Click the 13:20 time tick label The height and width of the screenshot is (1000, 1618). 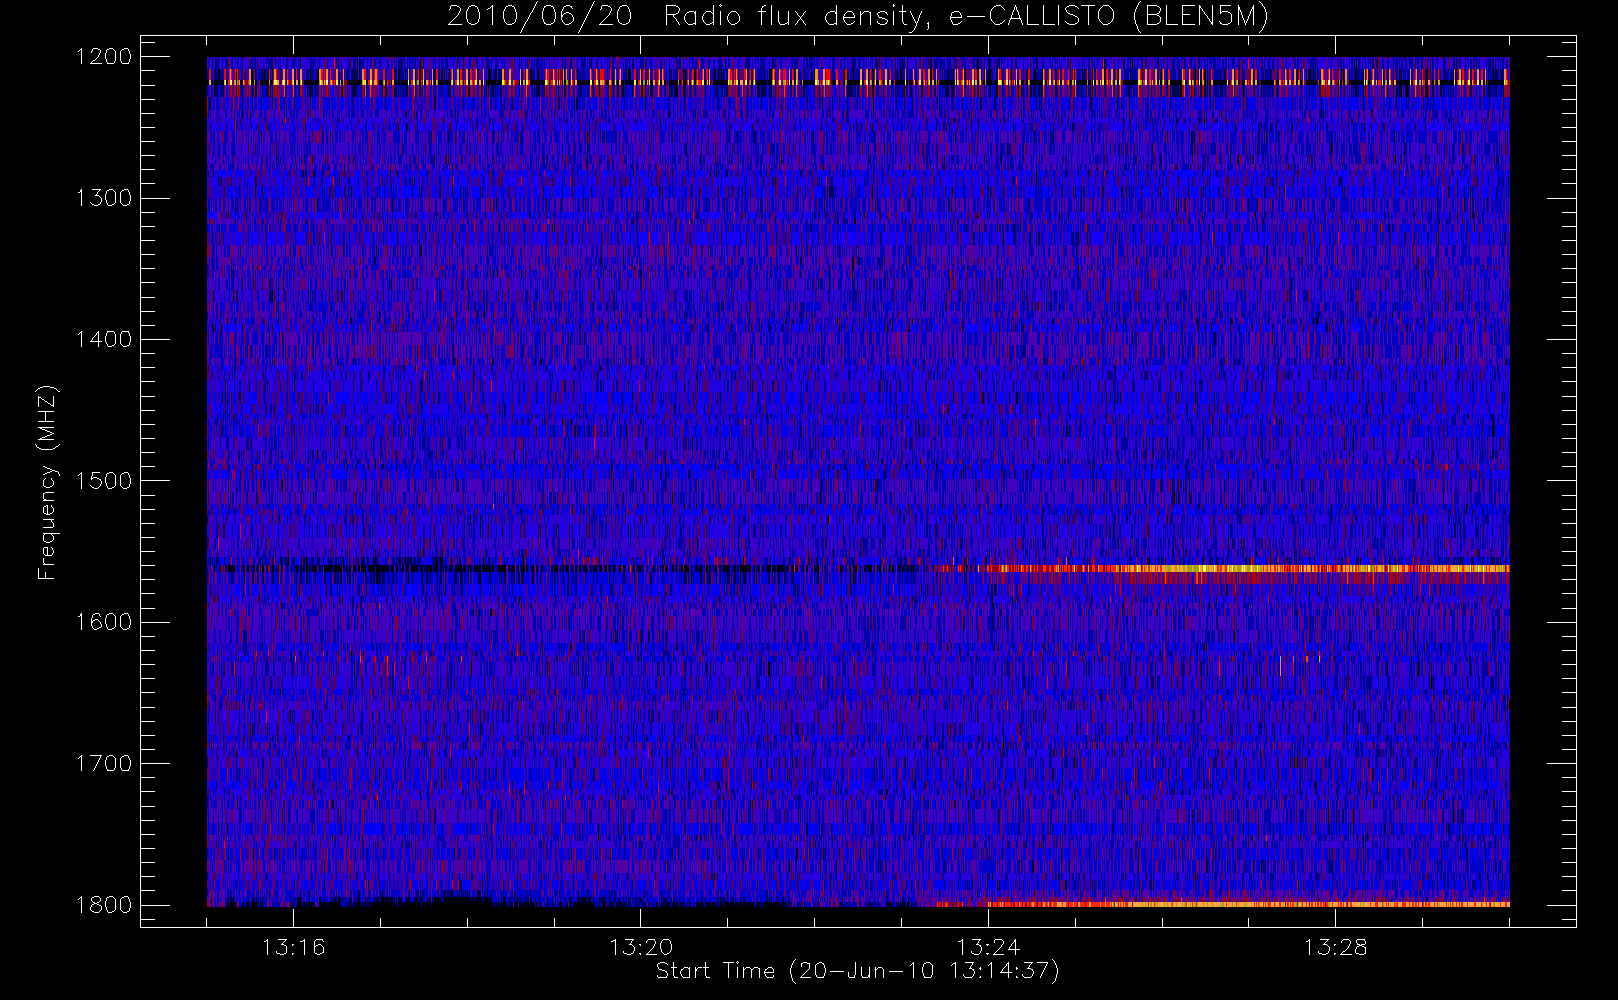[x=640, y=947]
